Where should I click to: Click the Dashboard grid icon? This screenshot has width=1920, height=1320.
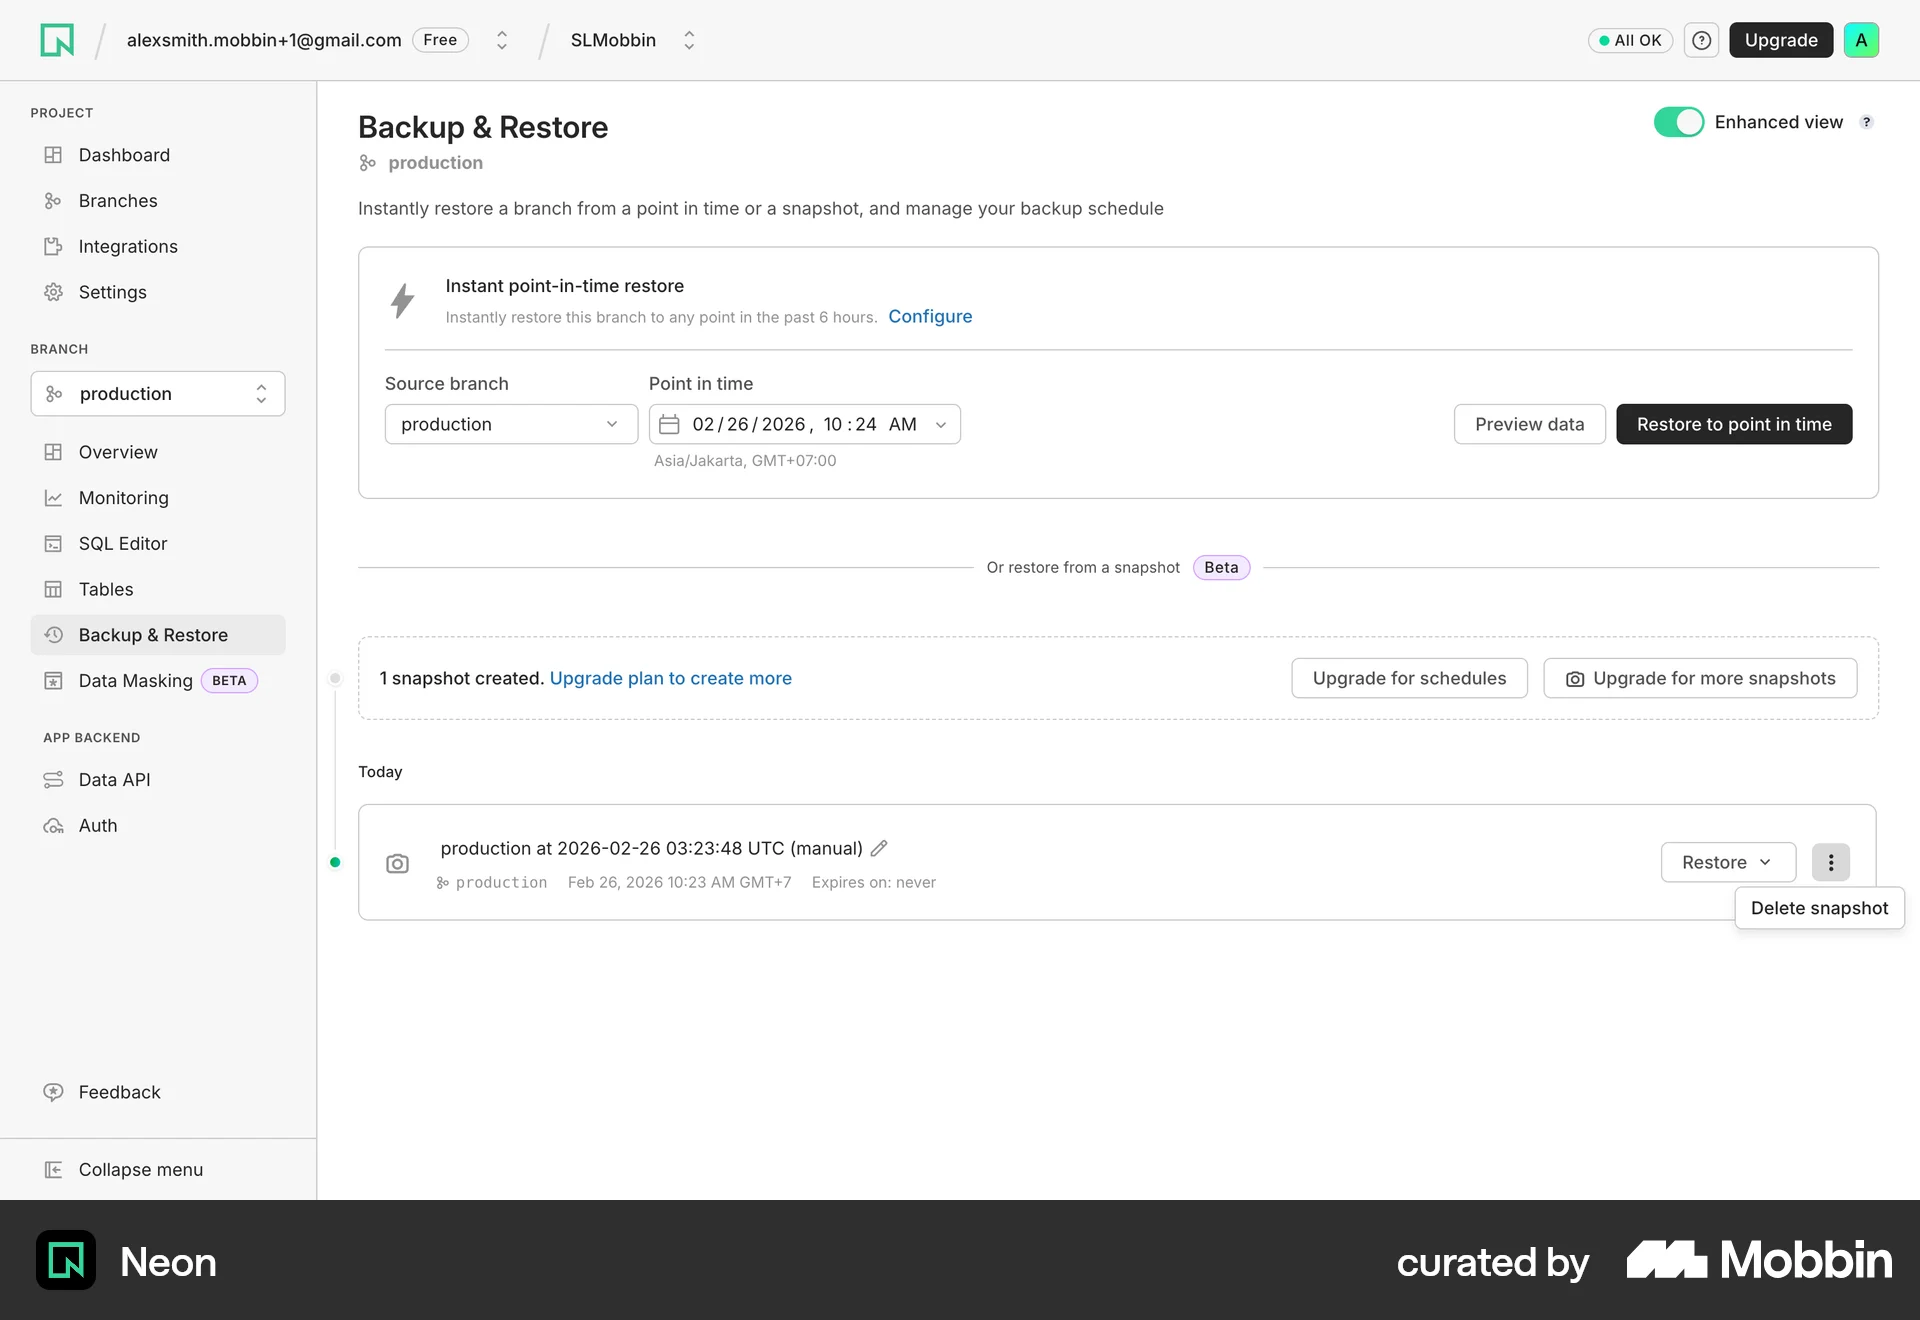click(x=53, y=155)
